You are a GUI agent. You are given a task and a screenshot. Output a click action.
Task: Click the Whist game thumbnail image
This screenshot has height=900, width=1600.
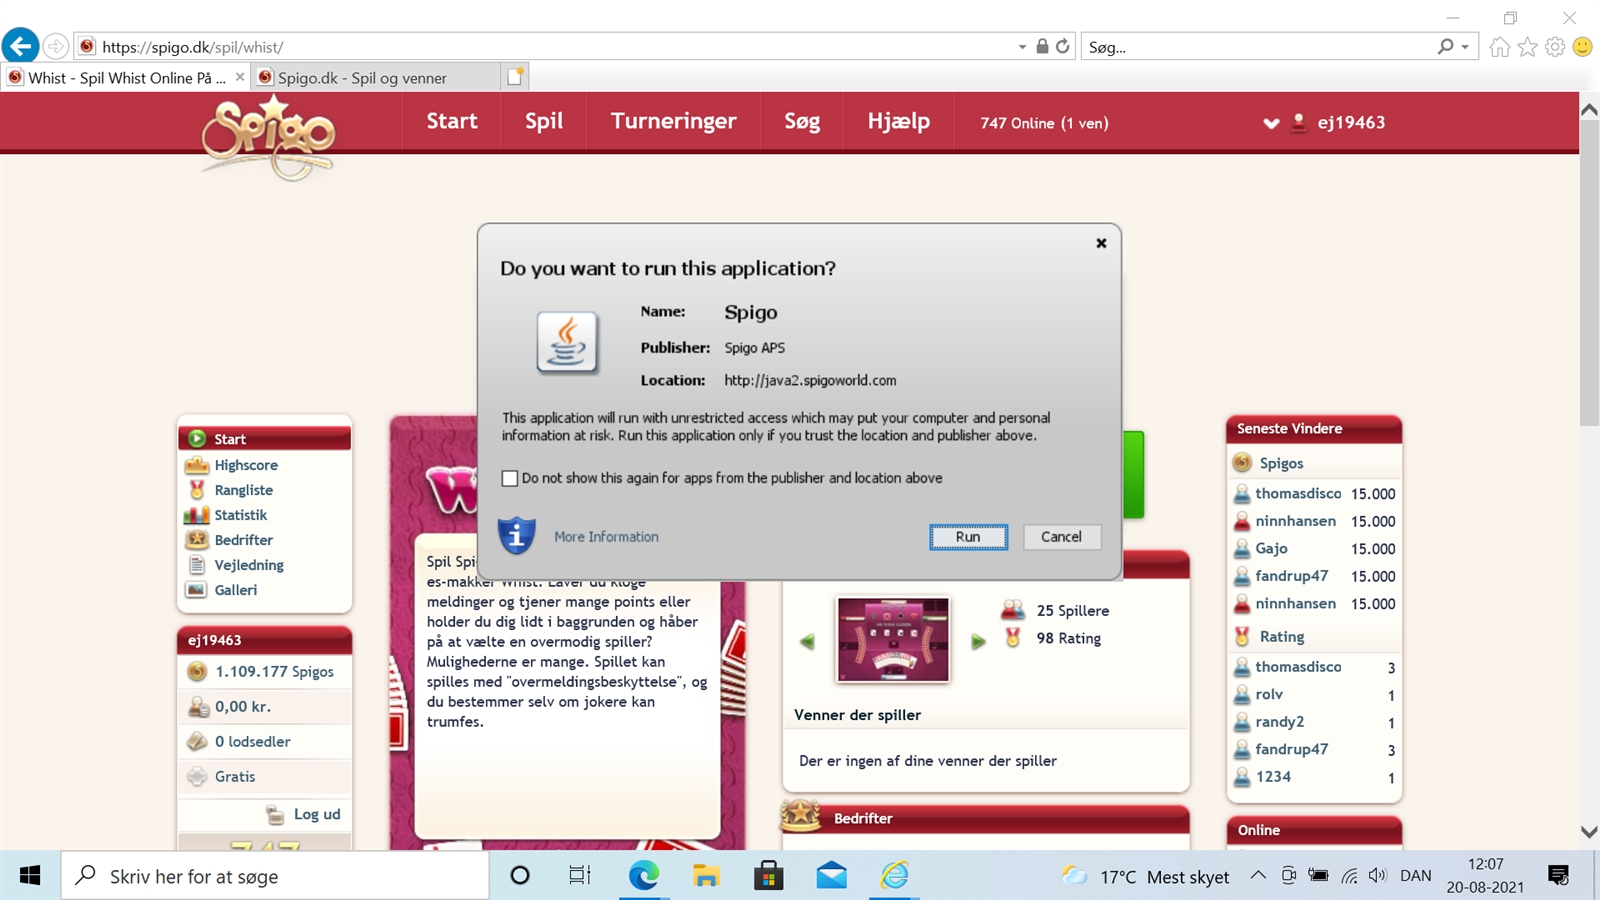point(892,640)
